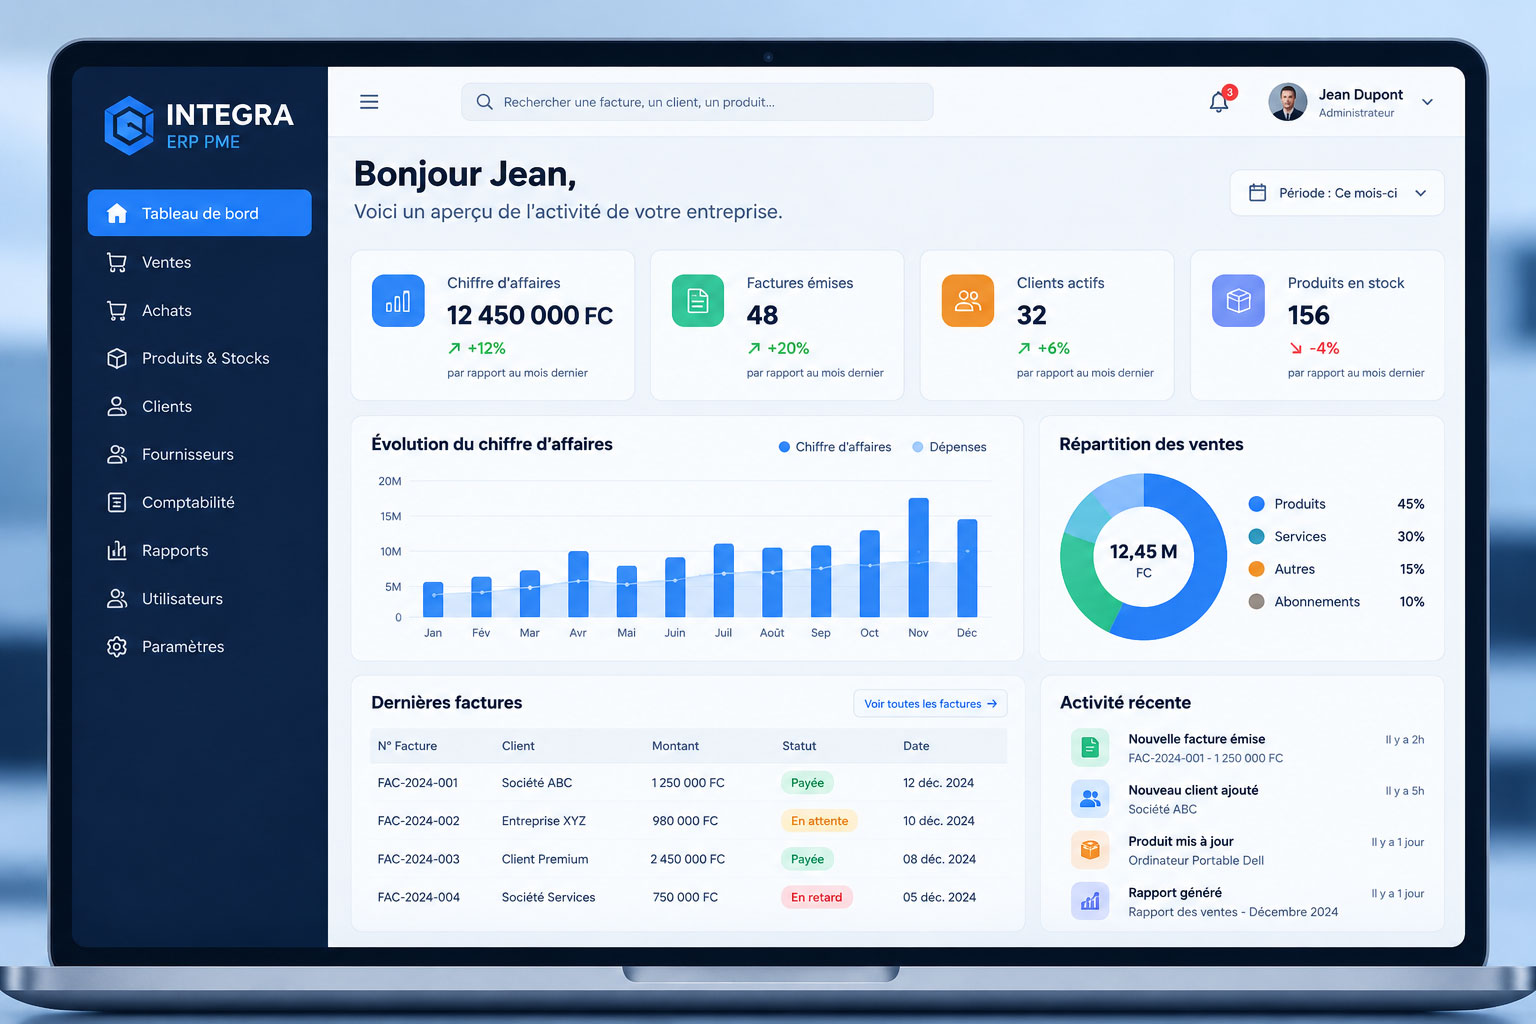The image size is (1536, 1024).
Task: Click the Paramètres gear icon
Action: pyautogui.click(x=117, y=647)
